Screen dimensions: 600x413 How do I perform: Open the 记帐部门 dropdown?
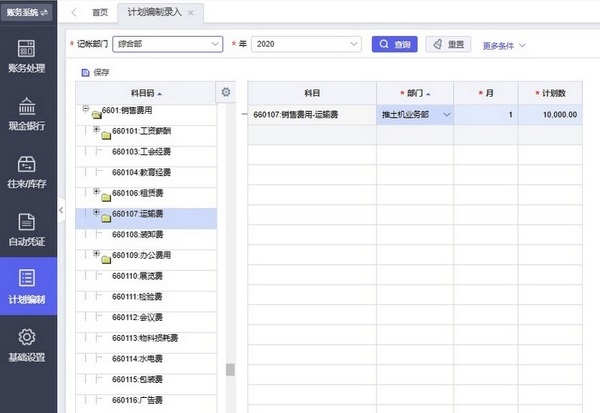coord(215,44)
